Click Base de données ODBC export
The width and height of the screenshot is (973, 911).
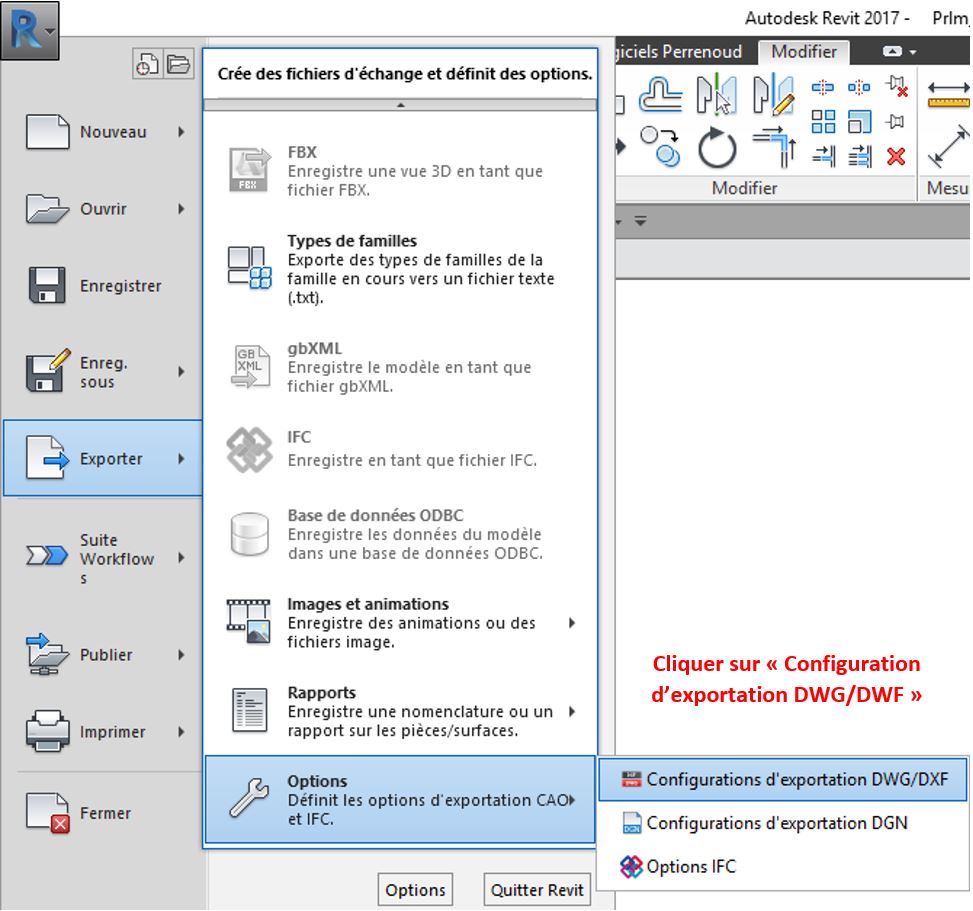click(x=401, y=534)
